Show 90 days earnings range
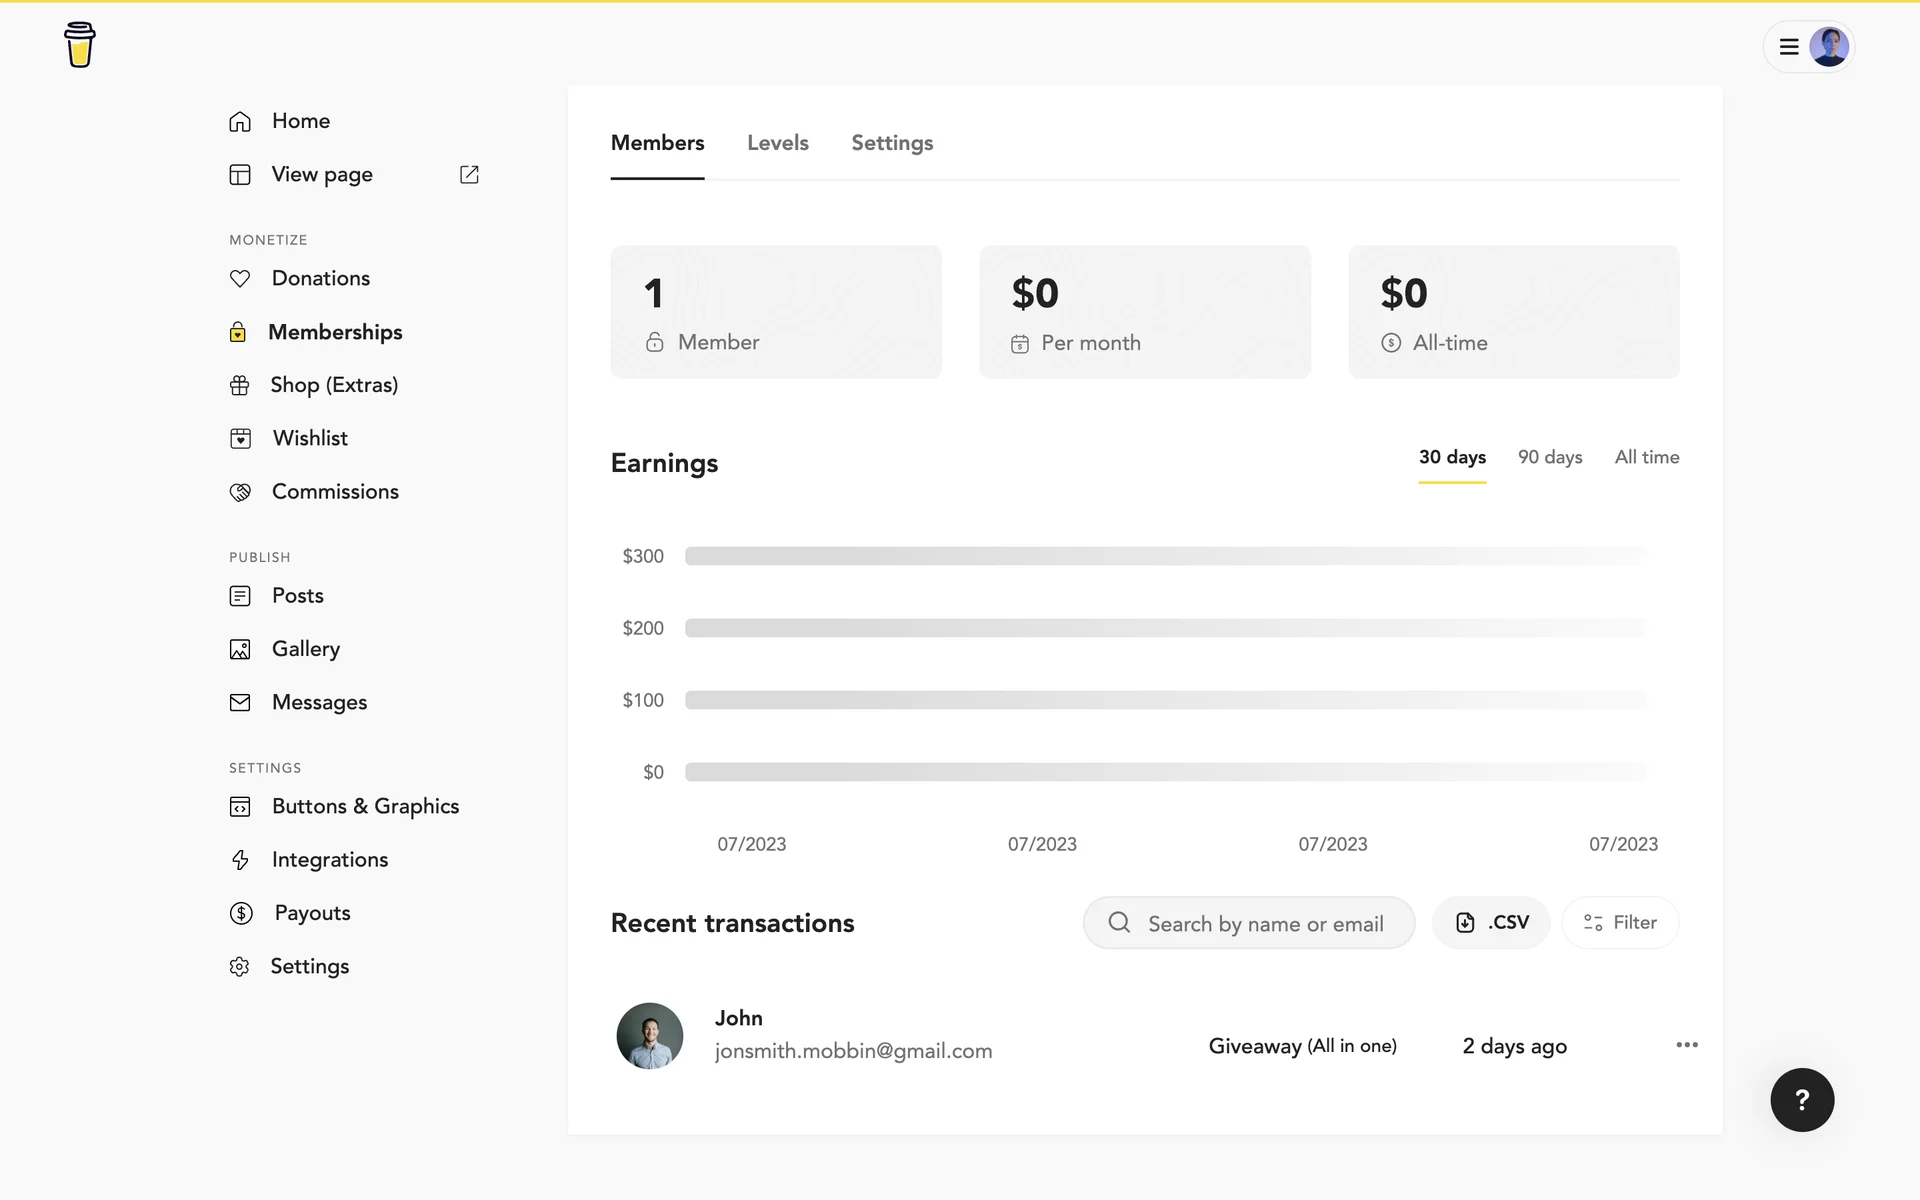The image size is (1920, 1200). [1549, 457]
